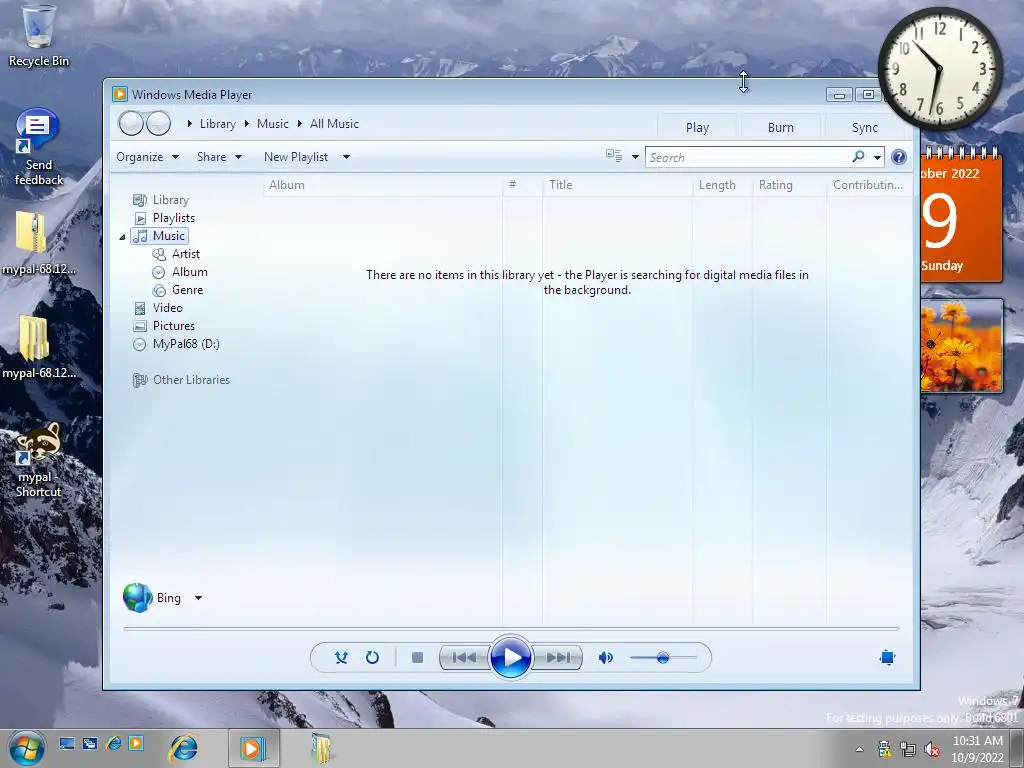Click the flower slideshow gadget
The image size is (1024, 768).
click(961, 345)
